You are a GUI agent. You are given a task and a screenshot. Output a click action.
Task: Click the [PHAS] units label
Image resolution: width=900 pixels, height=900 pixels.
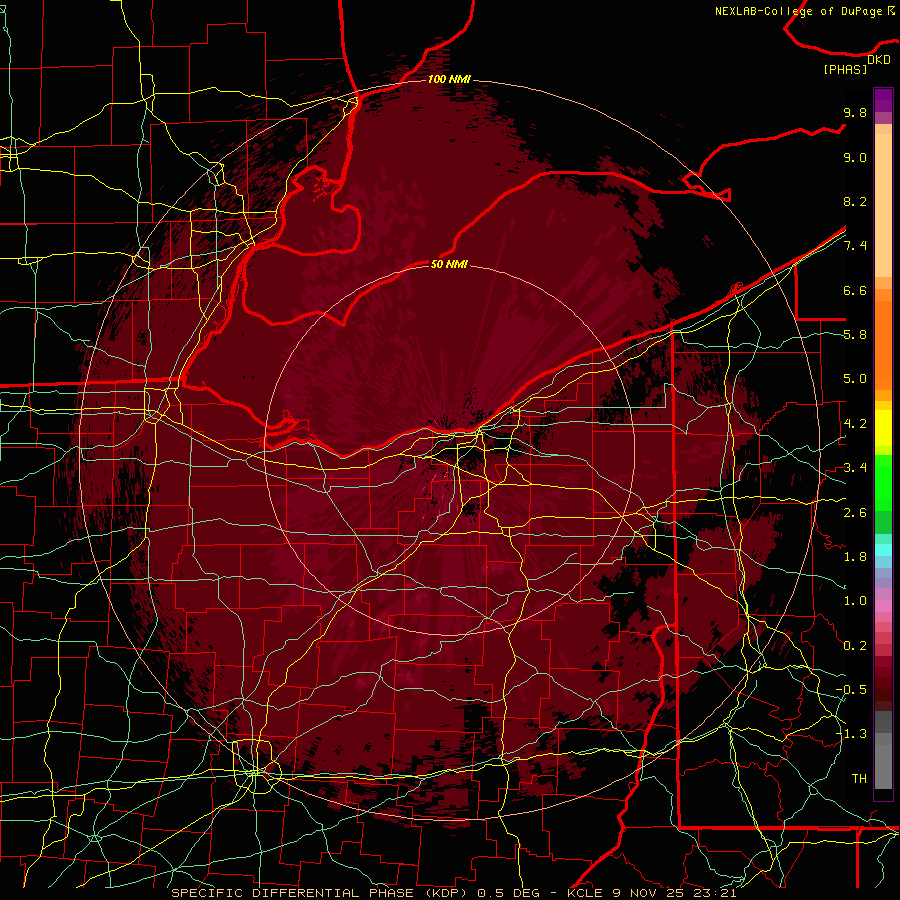tap(845, 69)
